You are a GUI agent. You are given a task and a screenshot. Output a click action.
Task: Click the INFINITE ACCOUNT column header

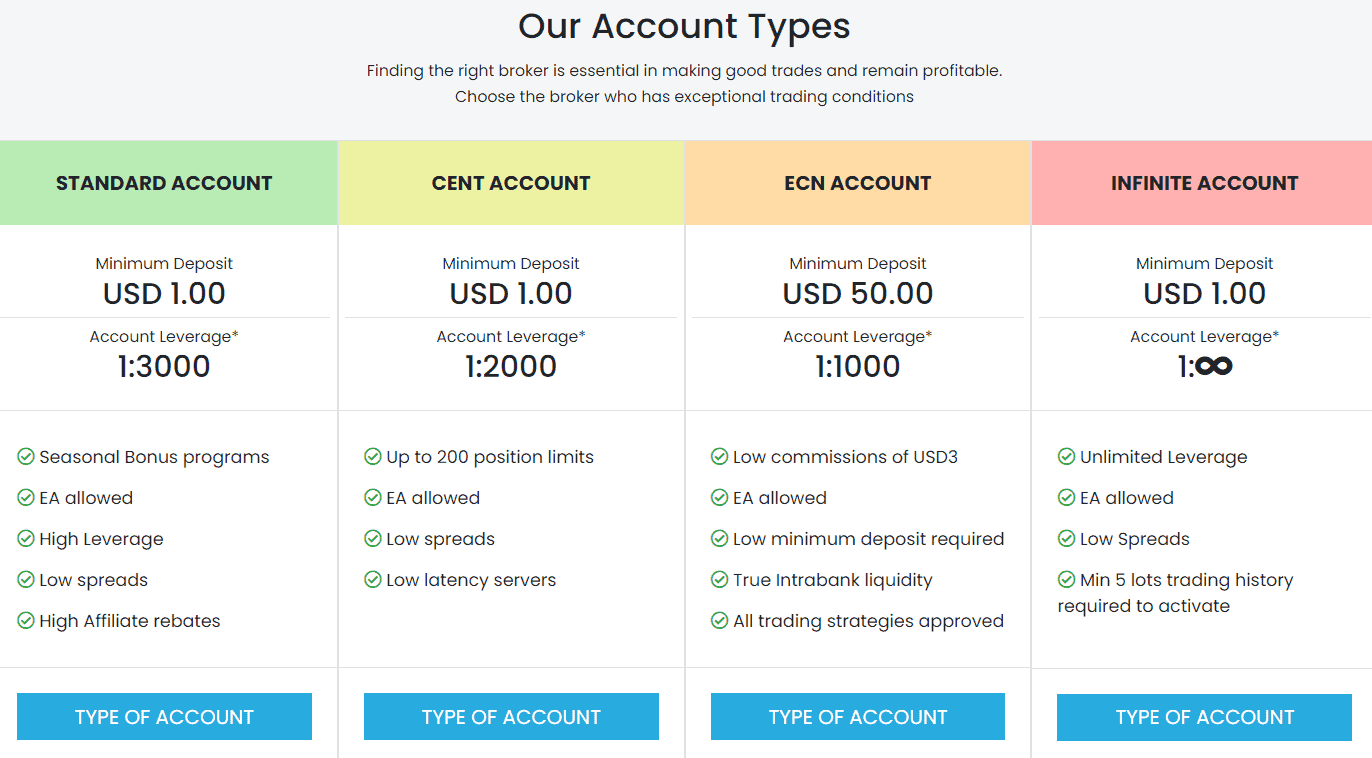tap(1203, 183)
